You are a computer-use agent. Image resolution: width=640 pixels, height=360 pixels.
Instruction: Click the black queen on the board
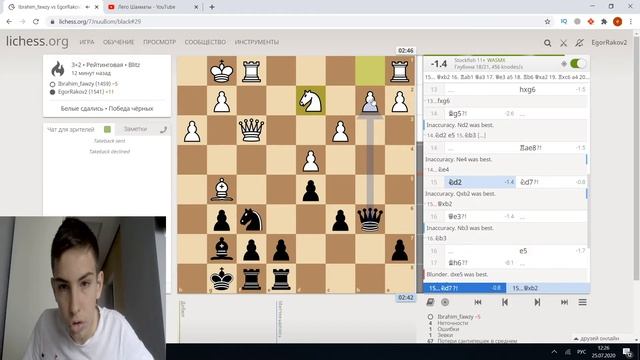click(x=370, y=219)
